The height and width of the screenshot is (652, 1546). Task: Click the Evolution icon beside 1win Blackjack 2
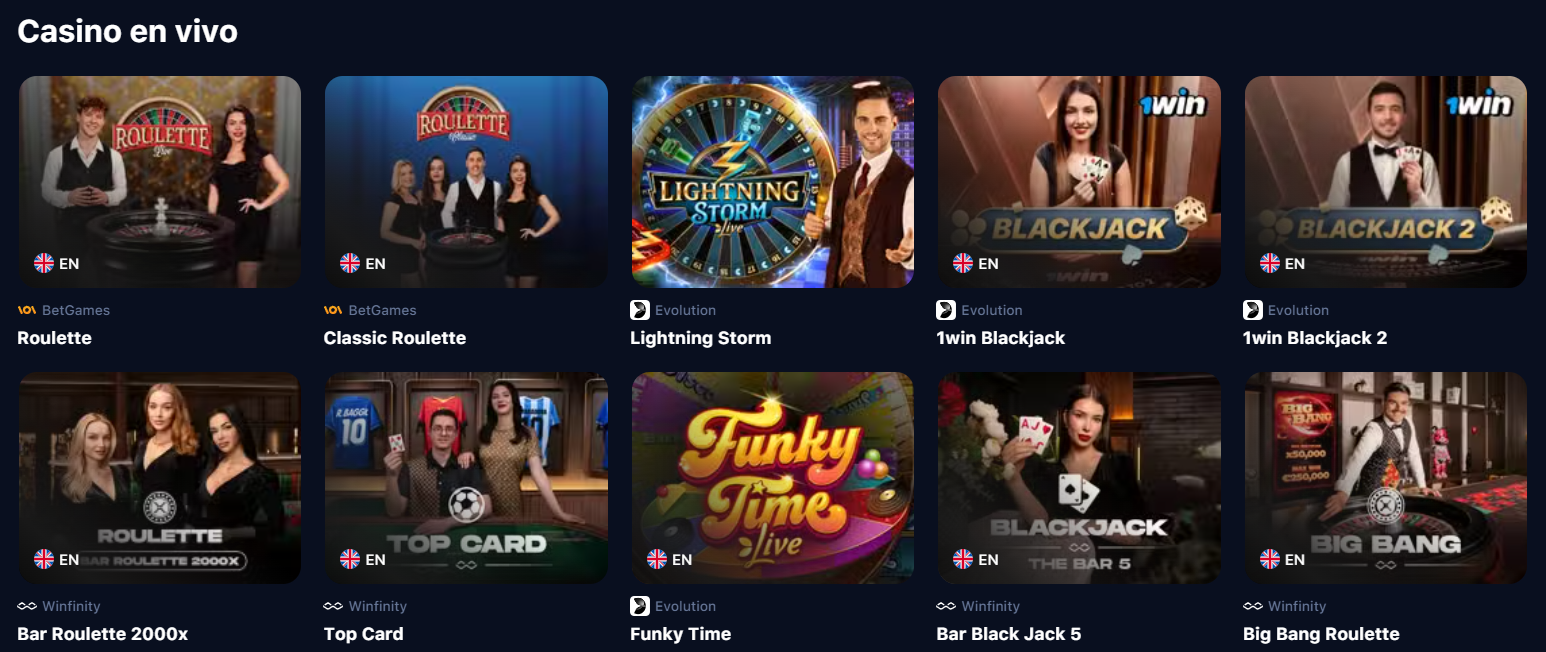tap(1252, 310)
